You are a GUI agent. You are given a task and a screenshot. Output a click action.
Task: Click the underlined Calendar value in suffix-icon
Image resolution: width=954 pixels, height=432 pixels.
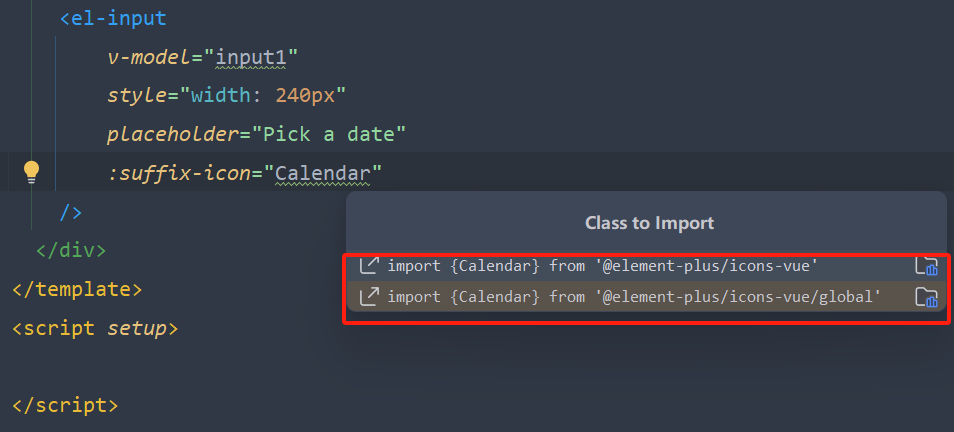[322, 173]
